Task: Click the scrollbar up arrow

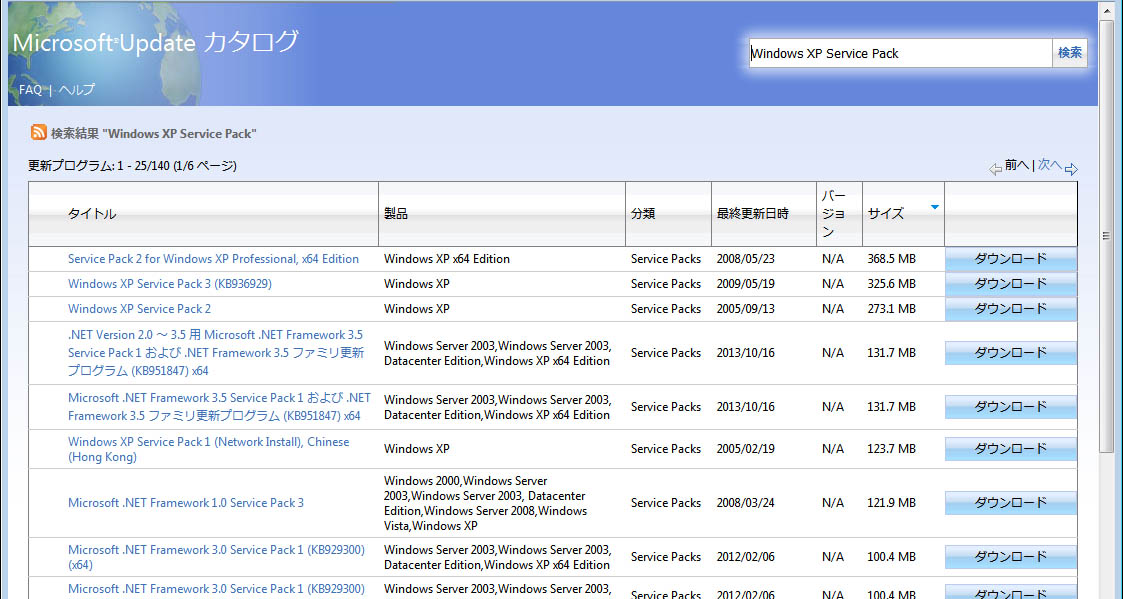Action: 1107,10
